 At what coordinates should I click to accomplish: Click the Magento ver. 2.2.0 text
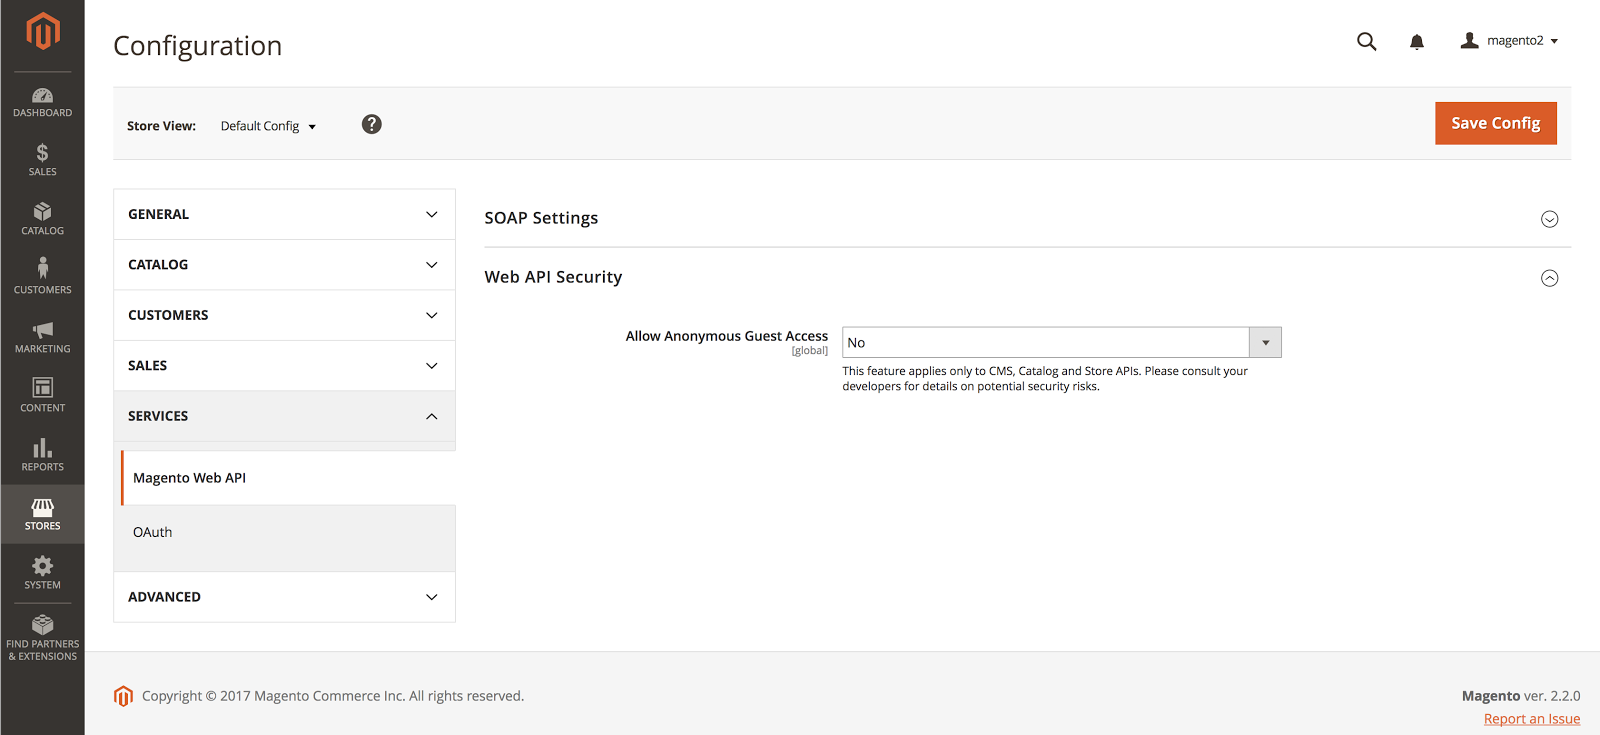point(1521,696)
